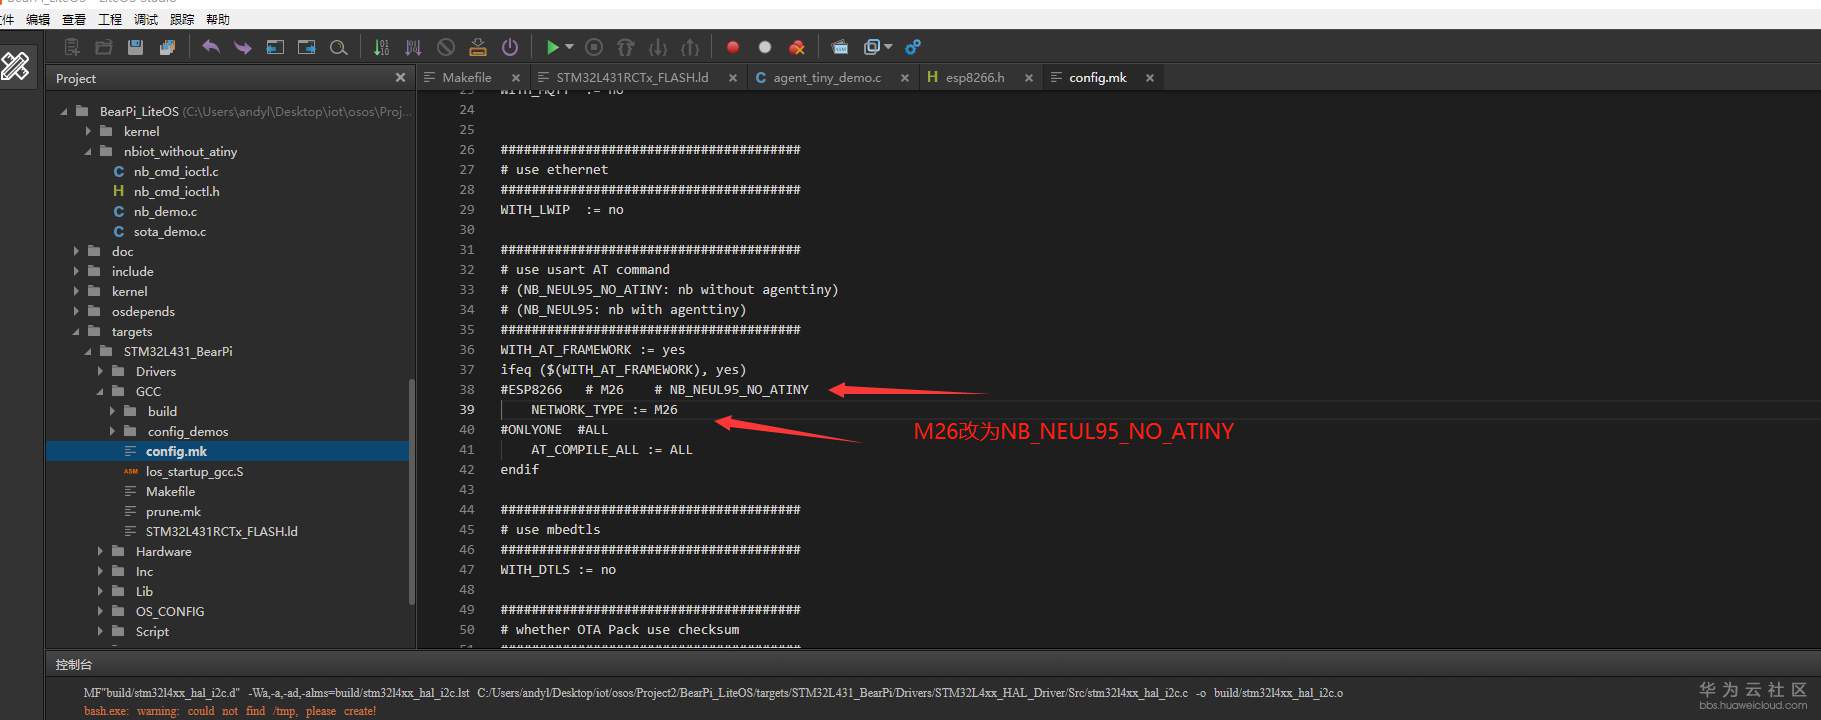
Task: Expand the OS_CONFIG folder
Action: click(x=100, y=612)
